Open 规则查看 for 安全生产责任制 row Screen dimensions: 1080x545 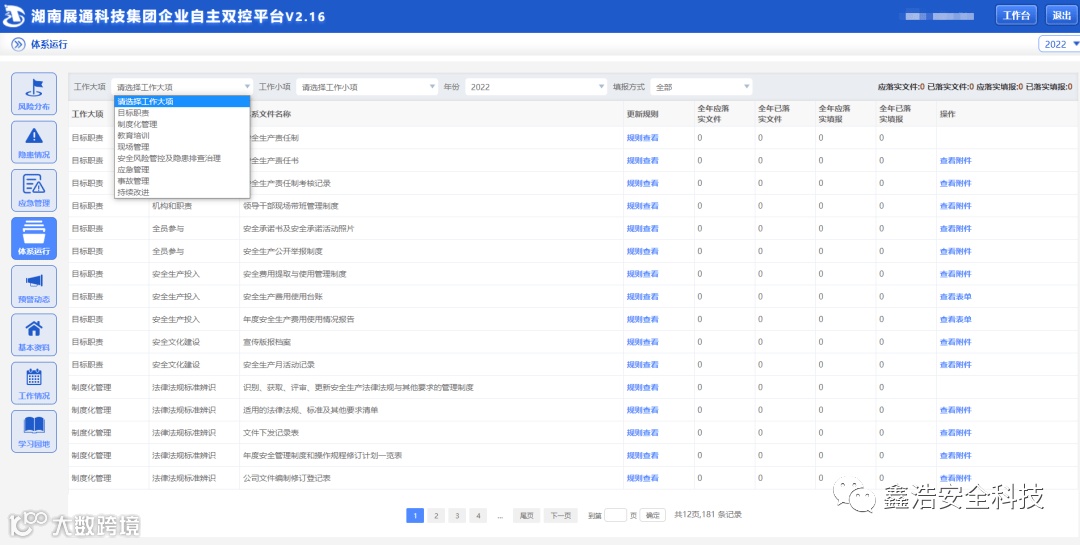click(642, 138)
